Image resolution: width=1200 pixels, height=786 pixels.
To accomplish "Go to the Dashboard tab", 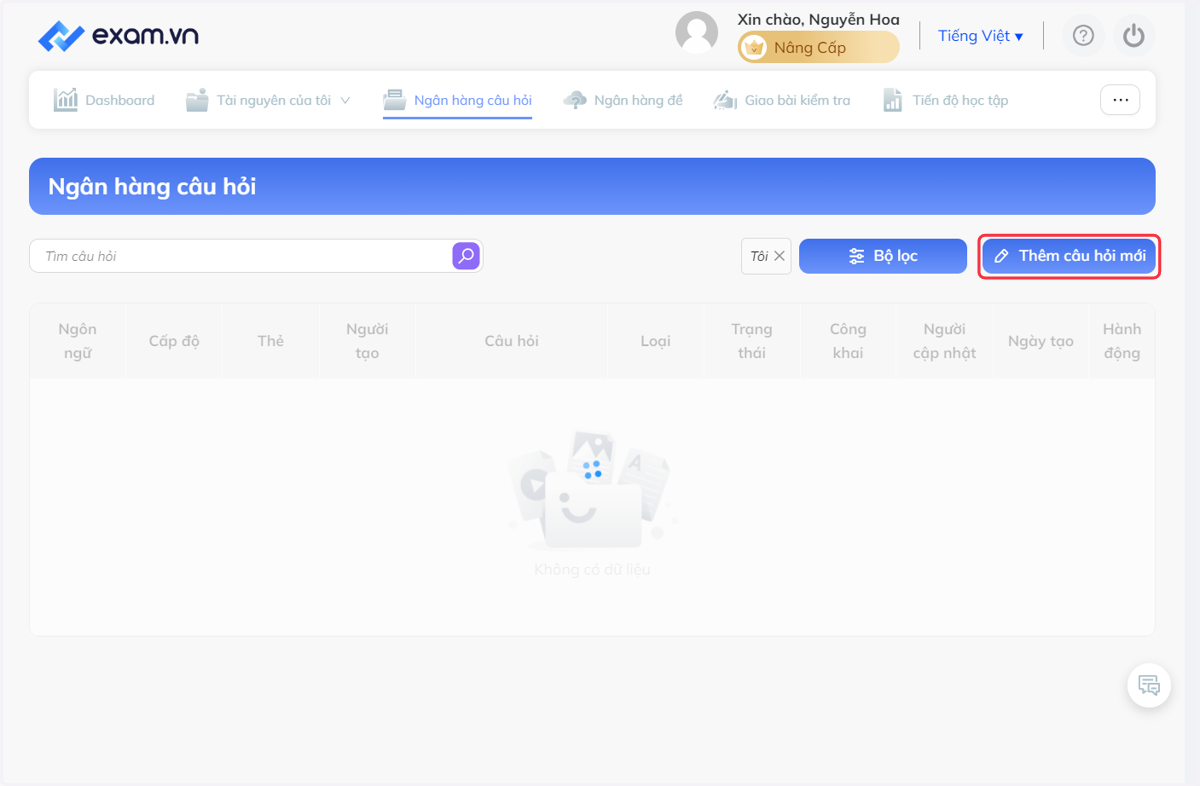I will pyautogui.click(x=105, y=100).
